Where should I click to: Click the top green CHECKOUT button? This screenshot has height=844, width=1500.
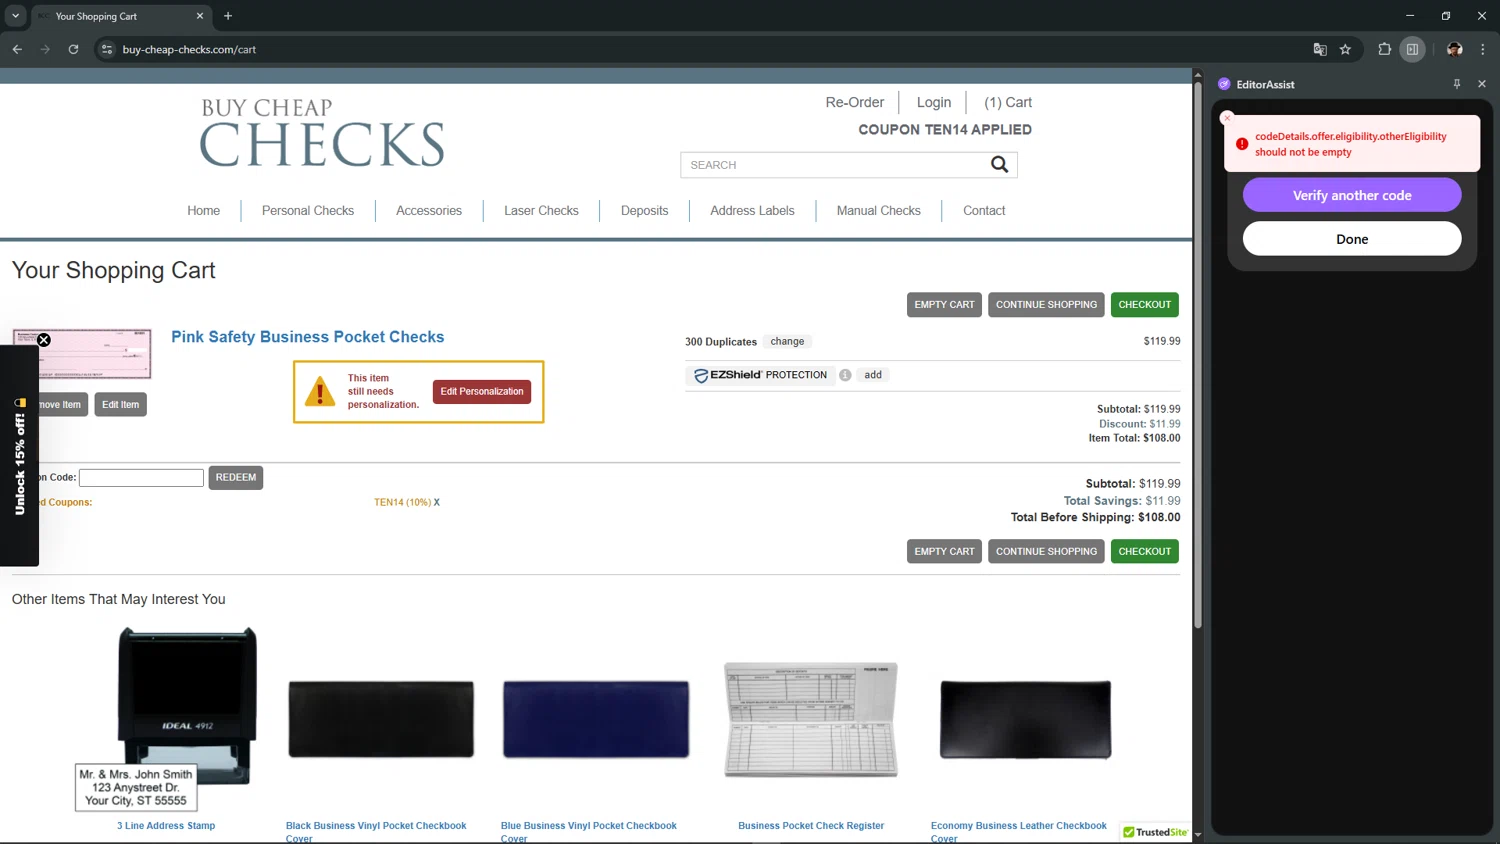1145,305
